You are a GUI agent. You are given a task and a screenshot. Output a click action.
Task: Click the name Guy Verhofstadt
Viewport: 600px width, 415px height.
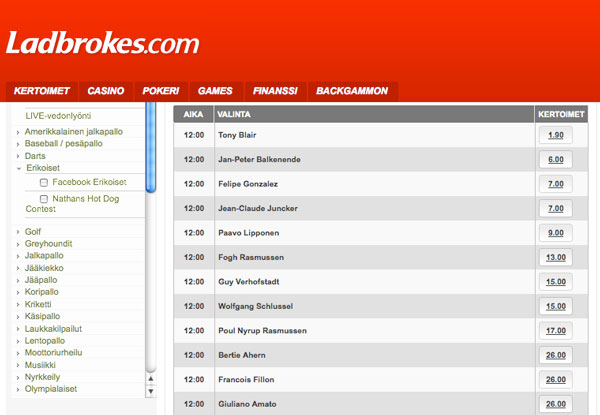(x=248, y=282)
